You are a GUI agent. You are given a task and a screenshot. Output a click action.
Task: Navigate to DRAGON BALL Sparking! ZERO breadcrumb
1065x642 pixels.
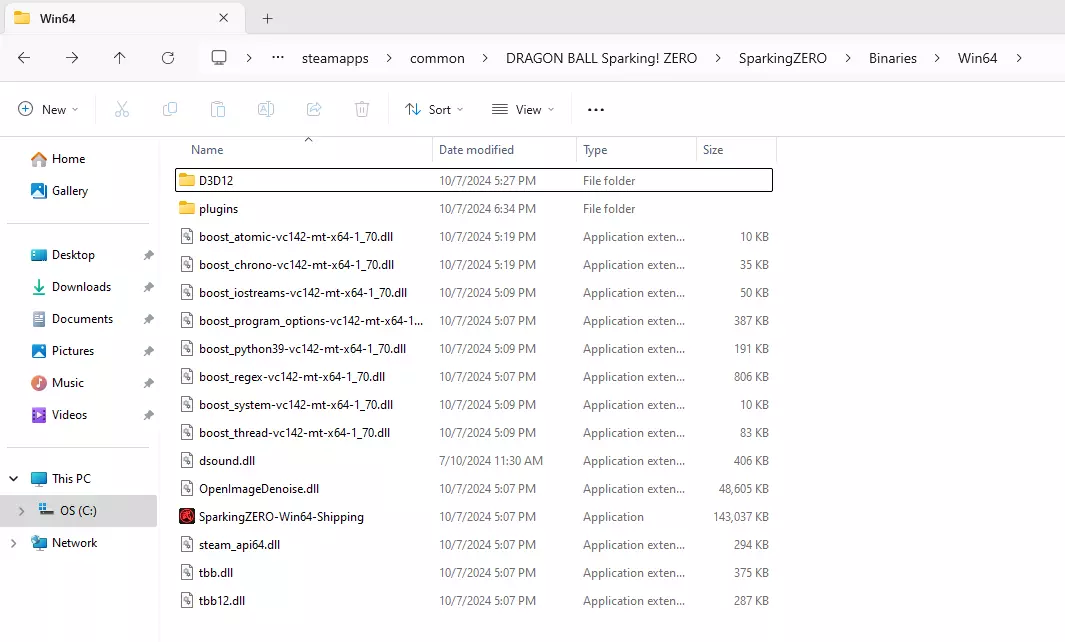coord(601,58)
